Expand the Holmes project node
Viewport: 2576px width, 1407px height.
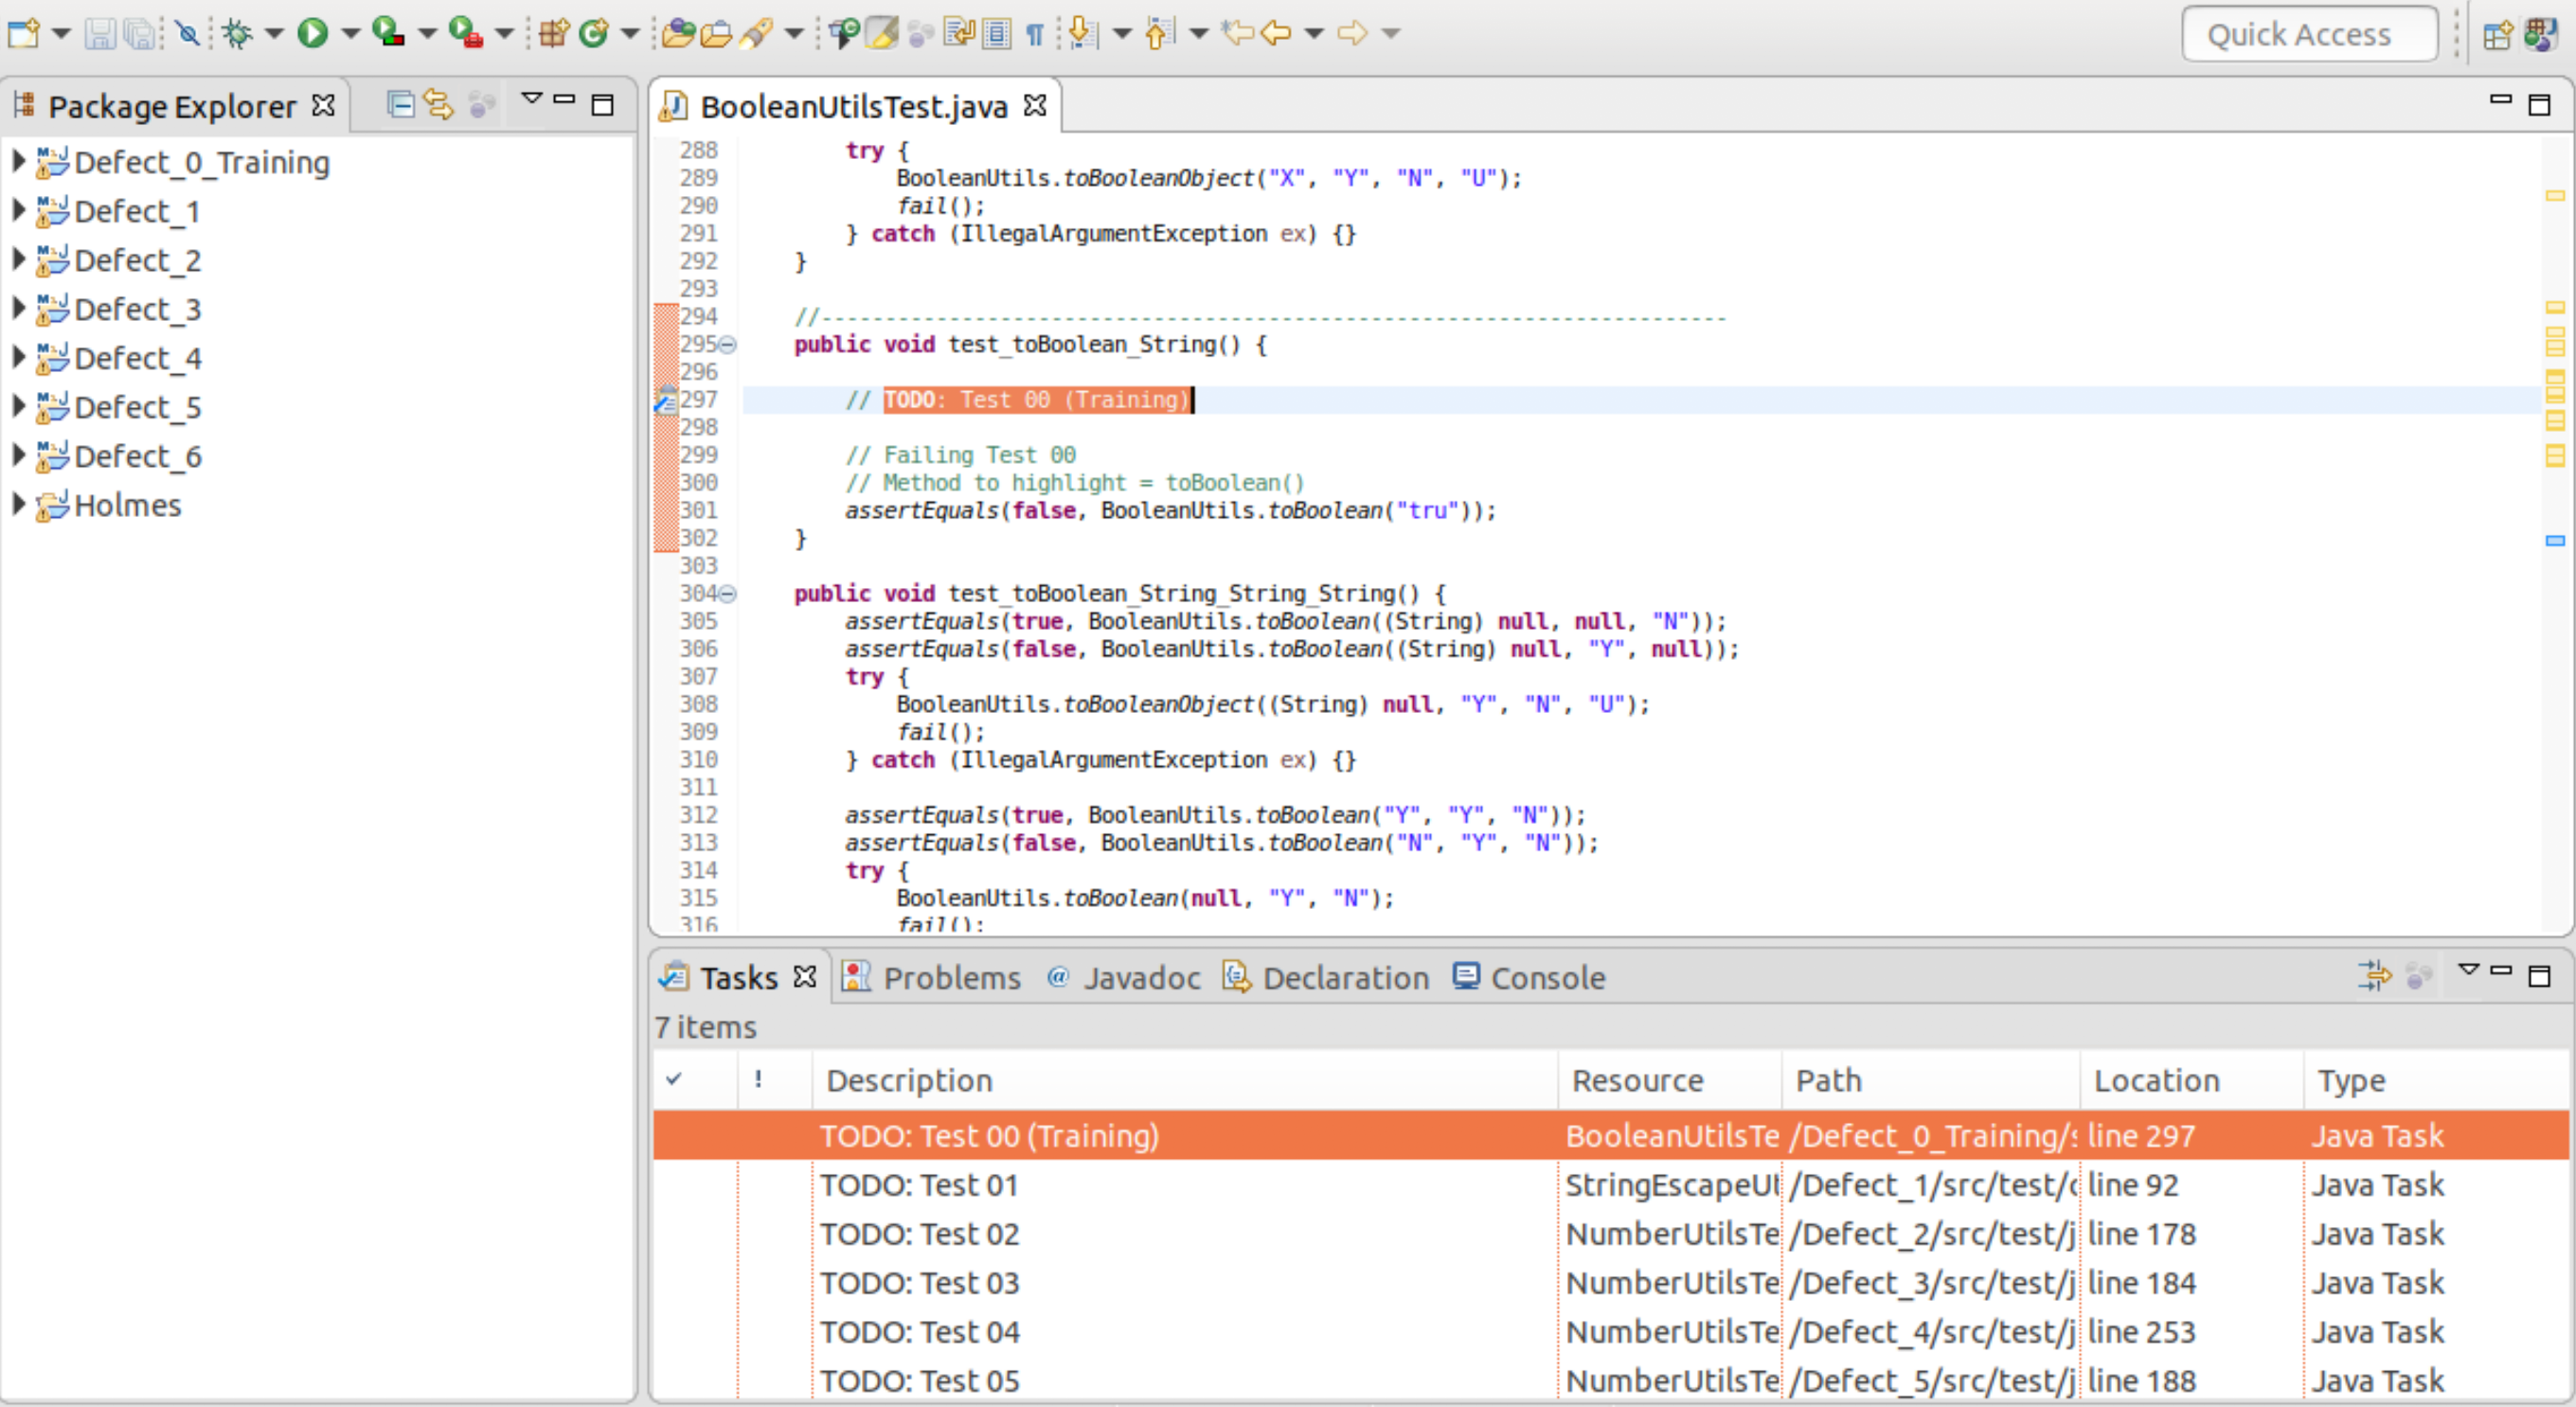coord(18,504)
